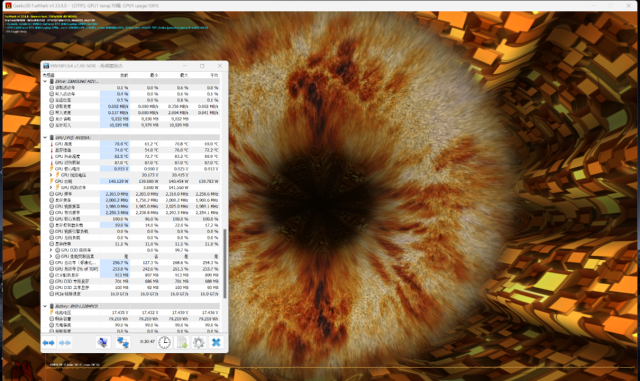
Task: Open sensor settings via the gear icon
Action: tap(199, 342)
